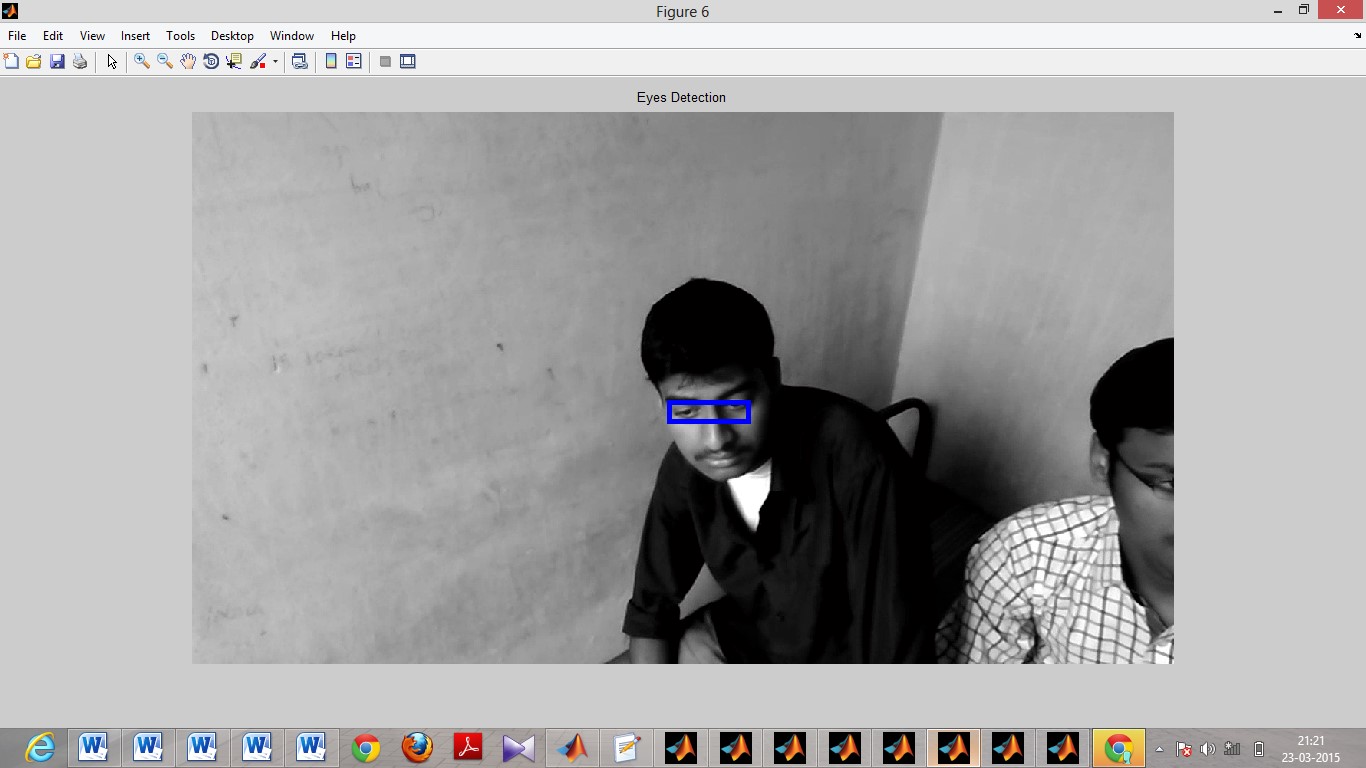
Task: Click the New Figure toolbar icon
Action: point(11,62)
